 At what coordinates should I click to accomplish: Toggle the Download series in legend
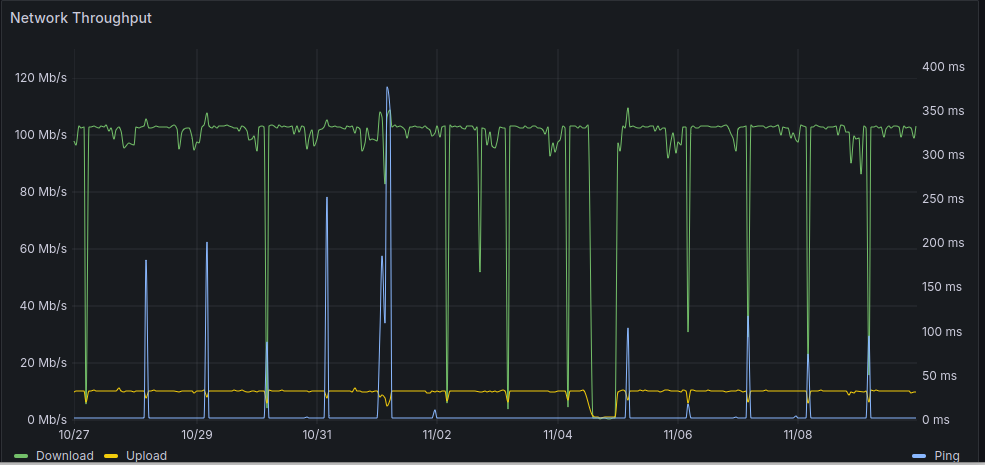tap(65, 456)
